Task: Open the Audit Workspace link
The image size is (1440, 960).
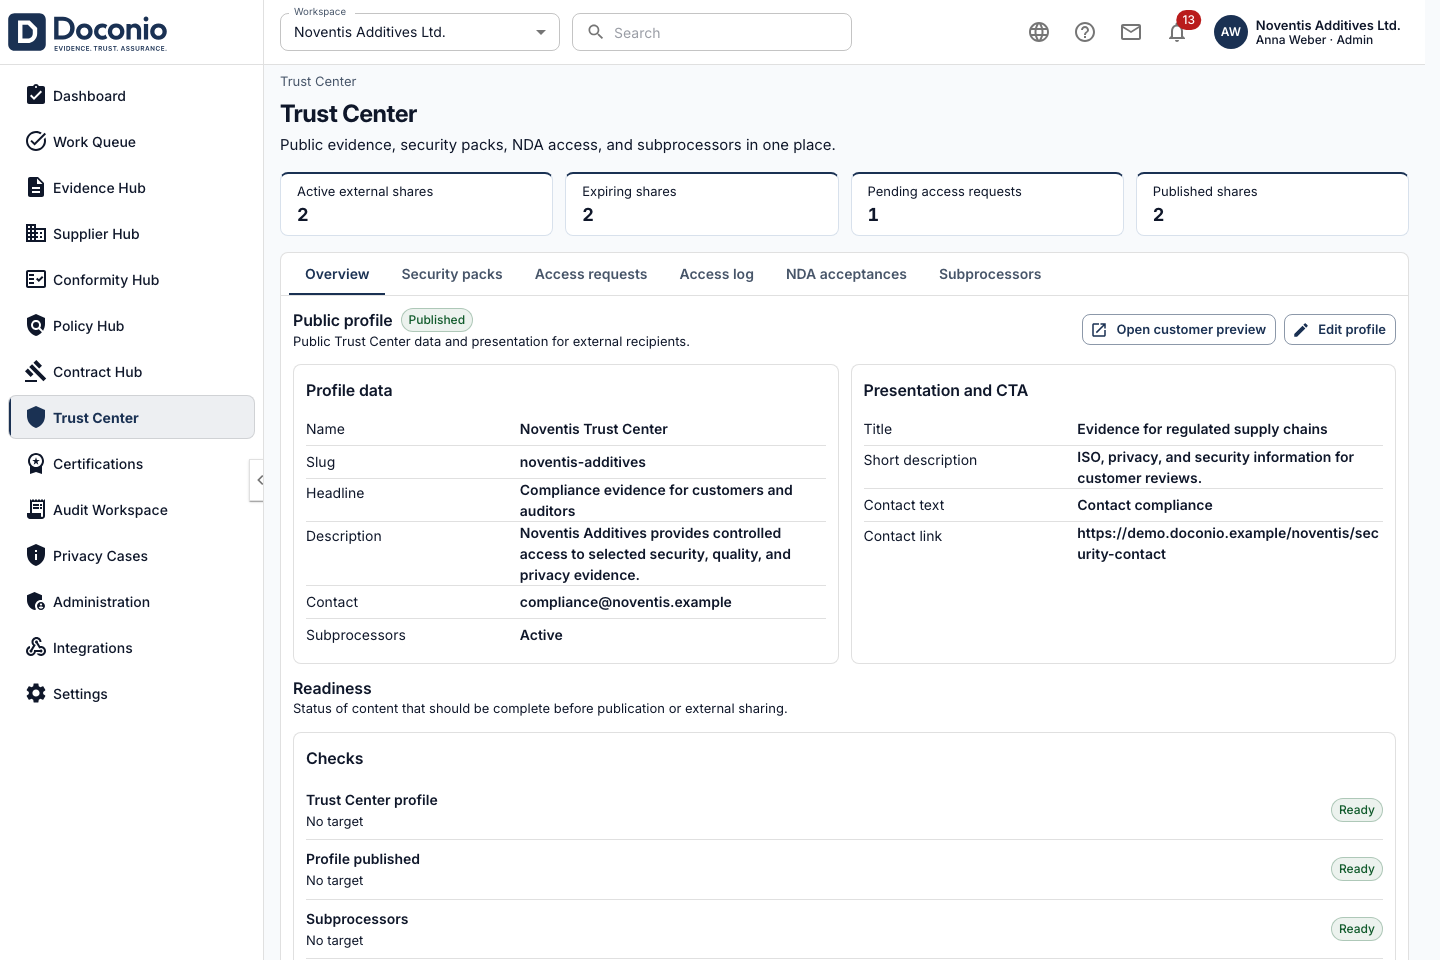Action: tap(132, 509)
